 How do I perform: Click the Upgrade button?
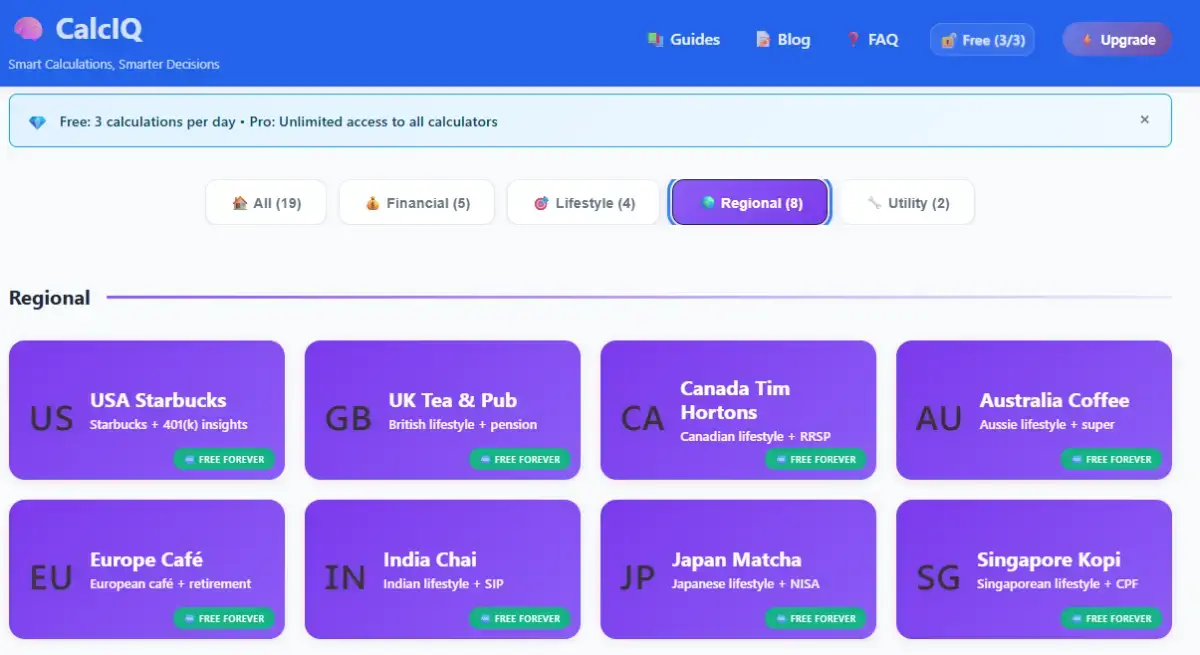click(1117, 40)
